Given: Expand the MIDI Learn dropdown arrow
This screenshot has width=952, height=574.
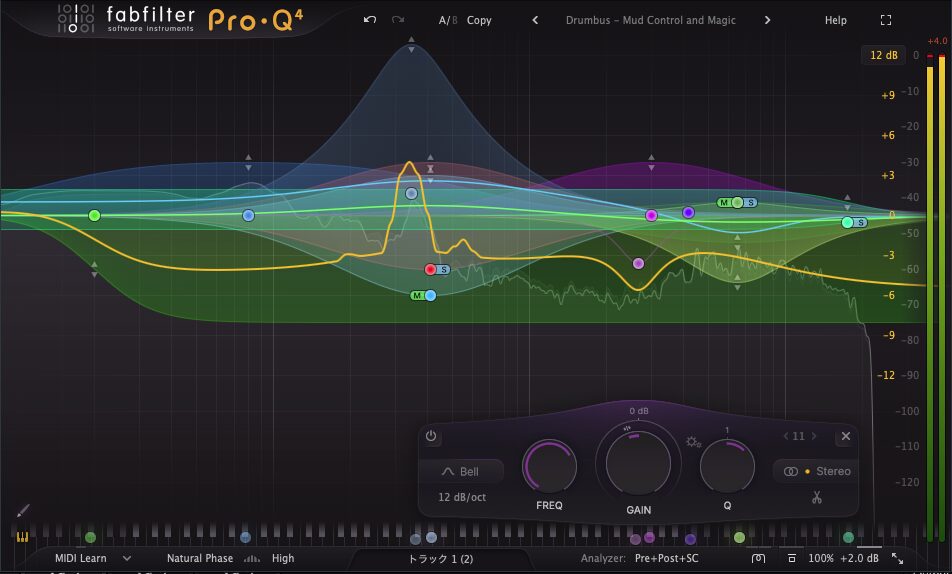Looking at the screenshot, I should click(127, 558).
